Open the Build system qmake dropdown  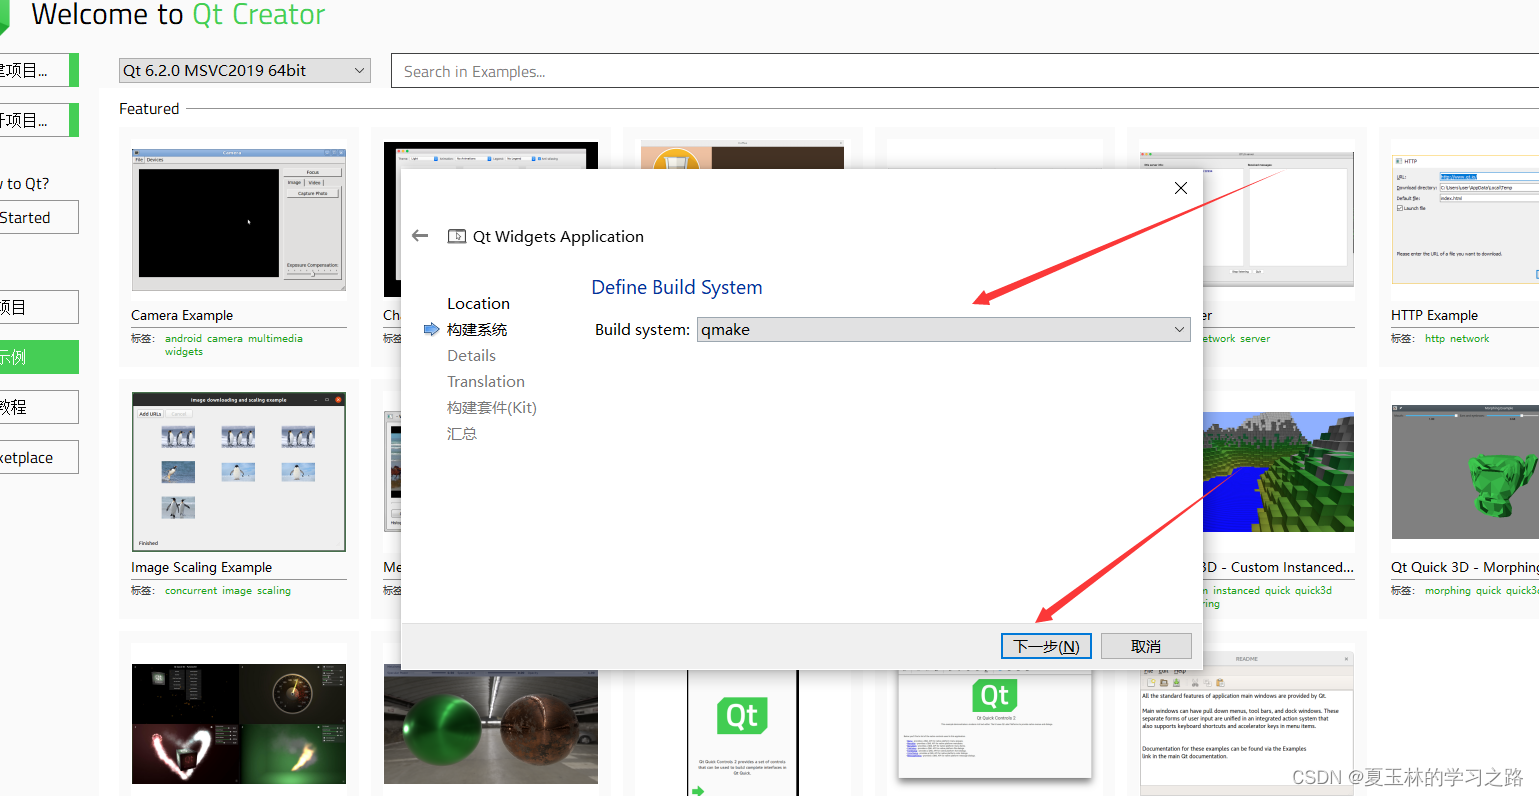[x=944, y=330]
